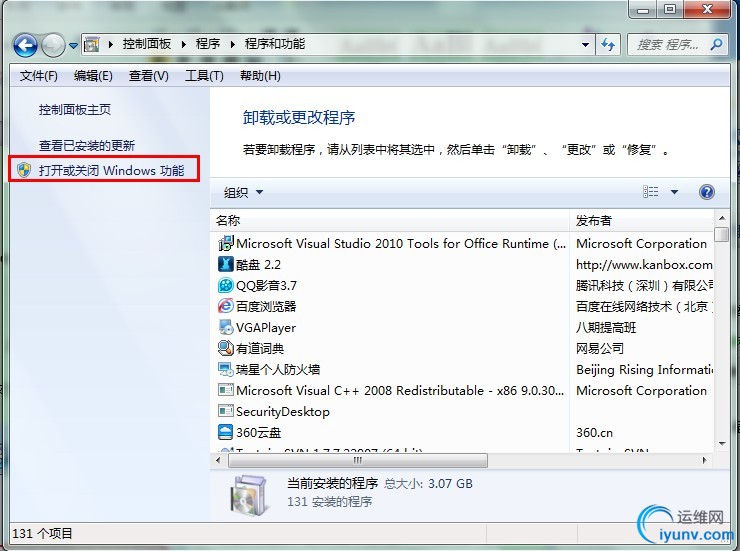This screenshot has width=740, height=551.
Task: Click the horizontal scrollbar left arrow
Action: (218, 460)
